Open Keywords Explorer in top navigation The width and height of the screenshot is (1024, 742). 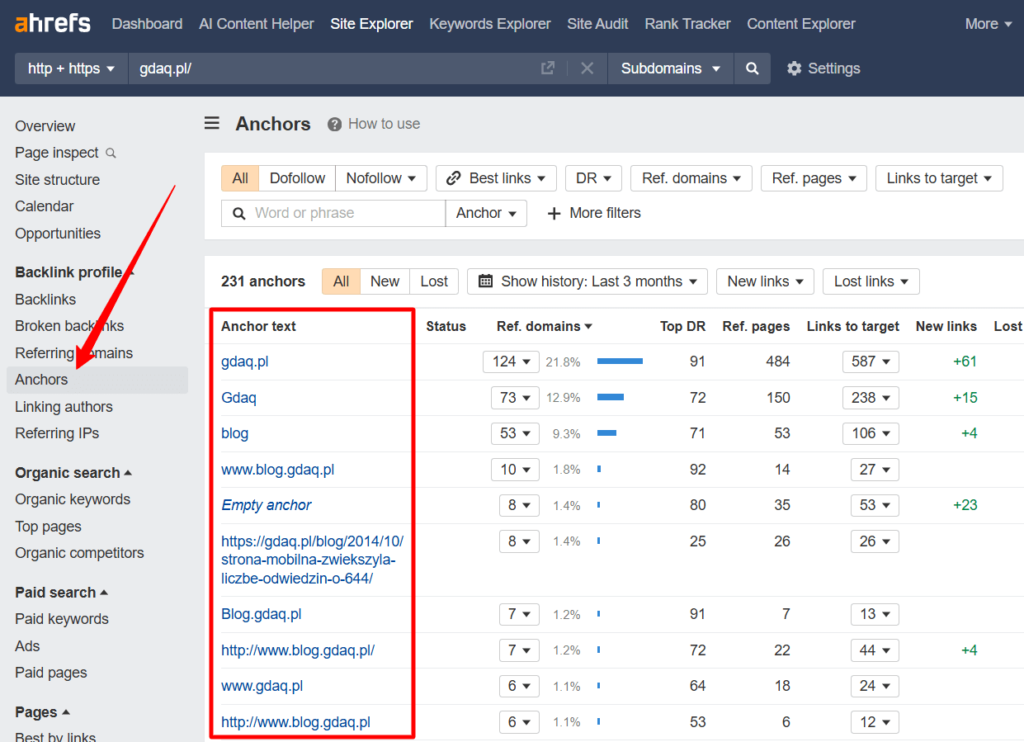[490, 24]
